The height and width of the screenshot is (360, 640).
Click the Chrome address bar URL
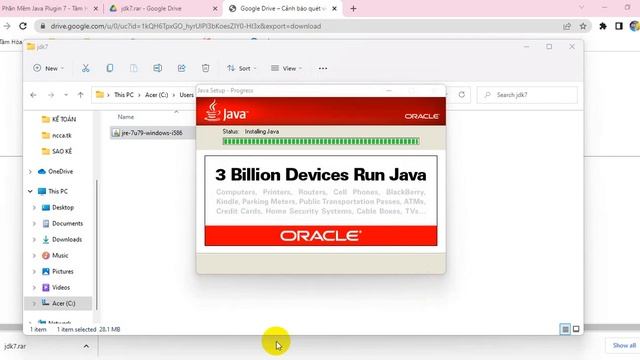pyautogui.click(x=186, y=26)
